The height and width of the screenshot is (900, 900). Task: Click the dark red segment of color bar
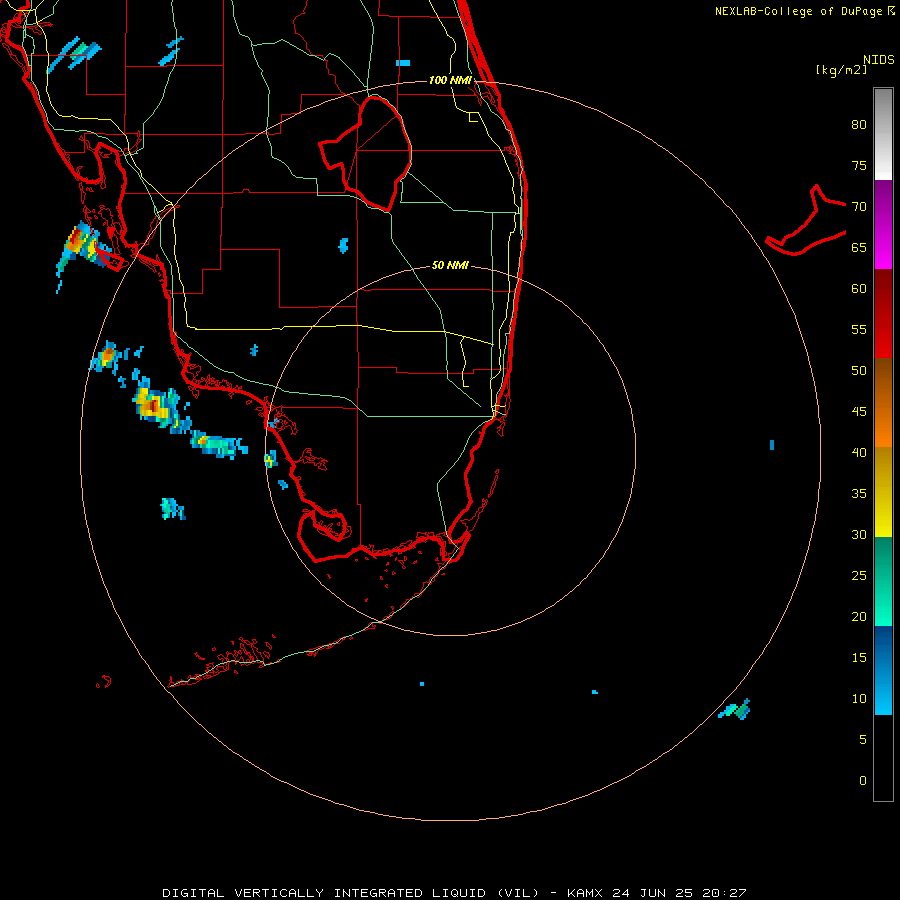[x=883, y=291]
